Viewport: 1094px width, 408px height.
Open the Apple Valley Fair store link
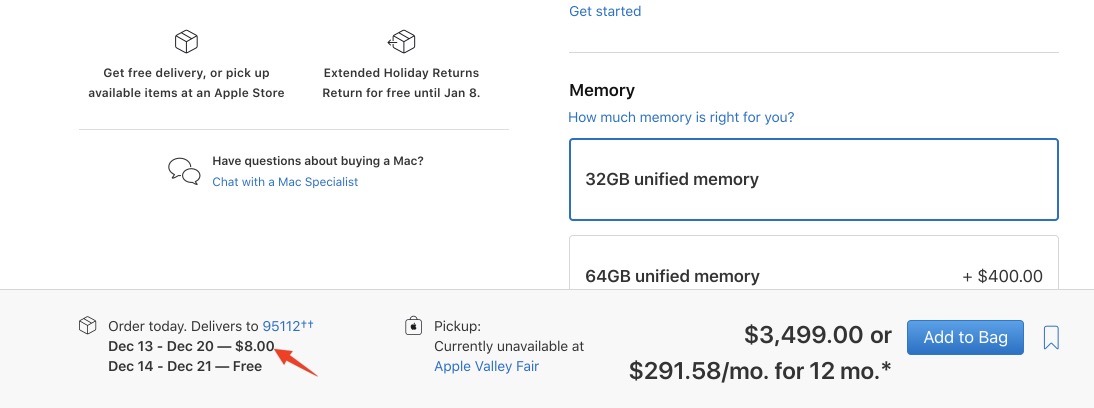pyautogui.click(x=486, y=366)
